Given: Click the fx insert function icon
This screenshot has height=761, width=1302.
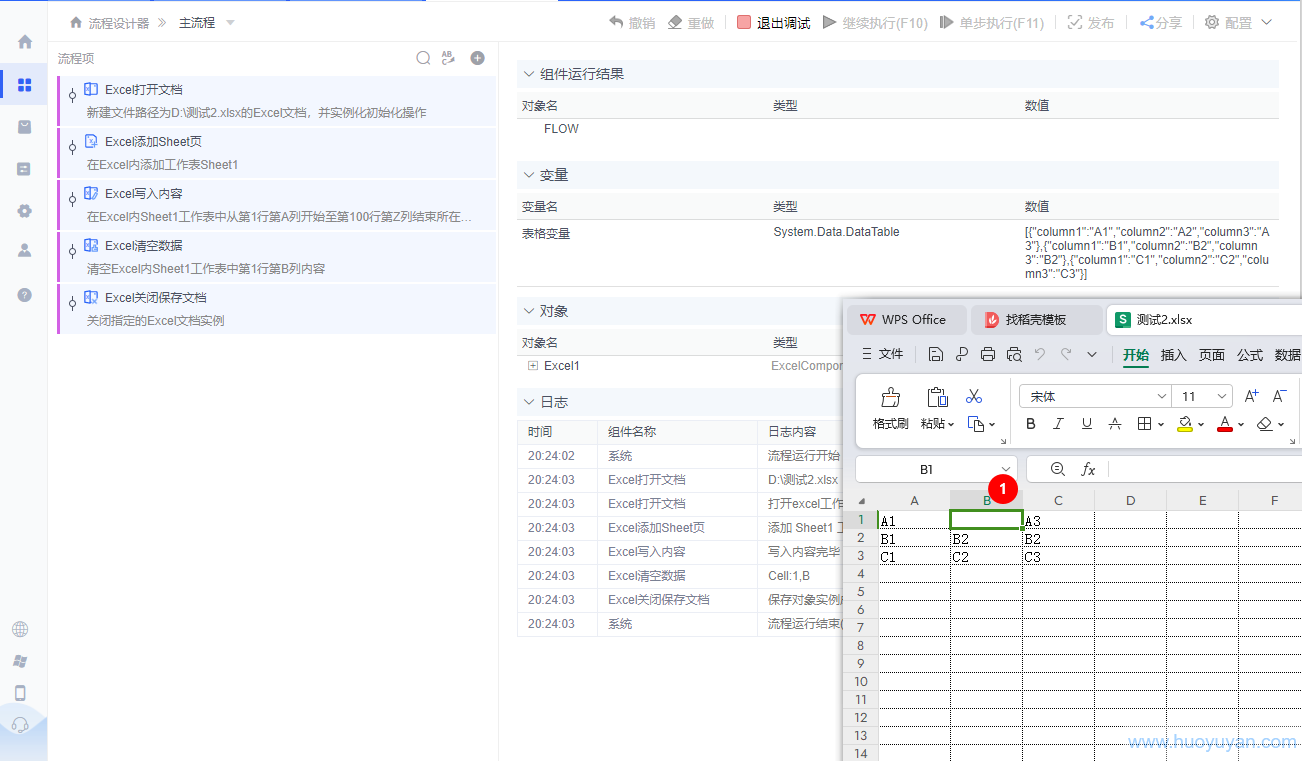Looking at the screenshot, I should coord(1089,468).
